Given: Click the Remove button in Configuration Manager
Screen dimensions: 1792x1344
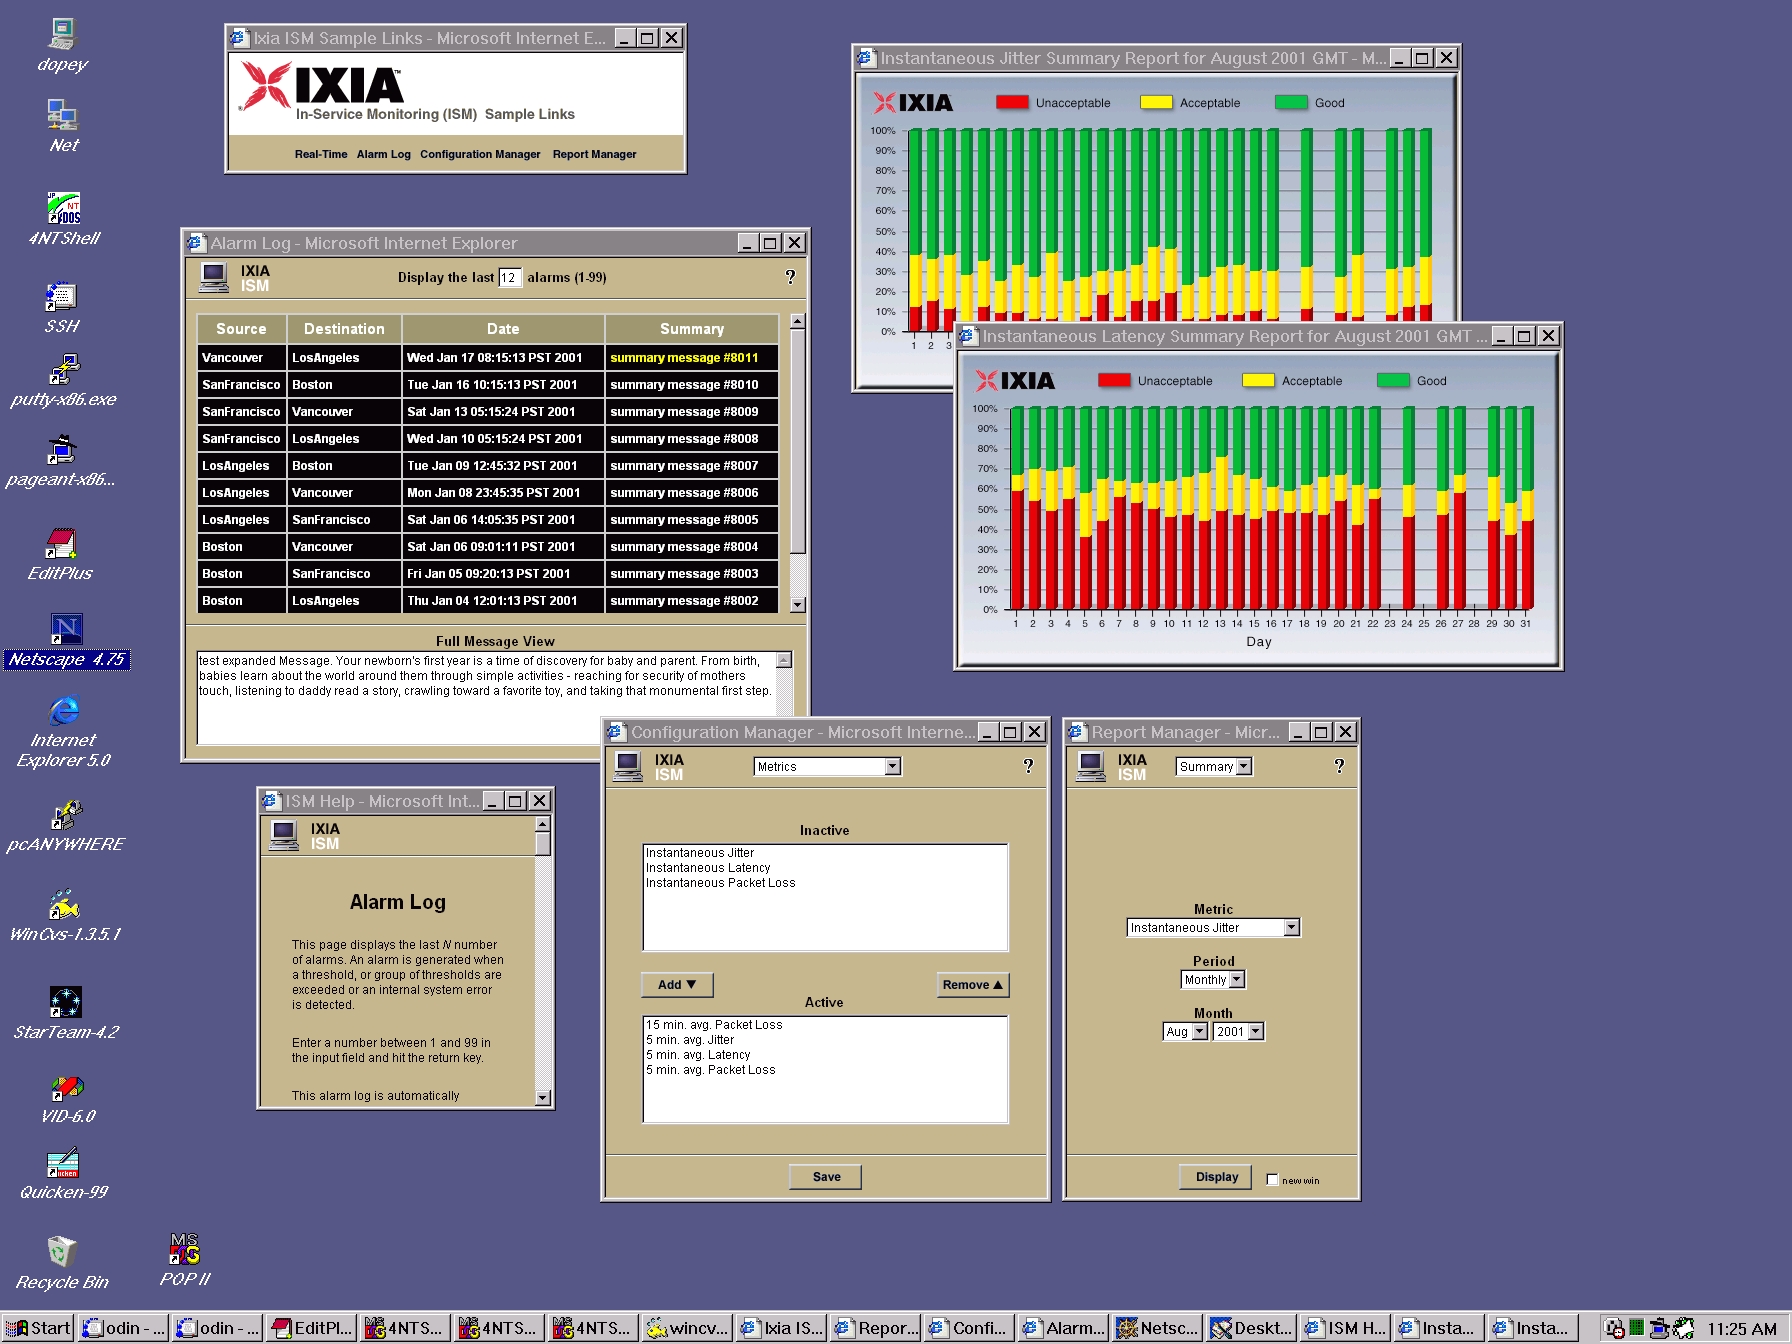Looking at the screenshot, I should pos(972,985).
